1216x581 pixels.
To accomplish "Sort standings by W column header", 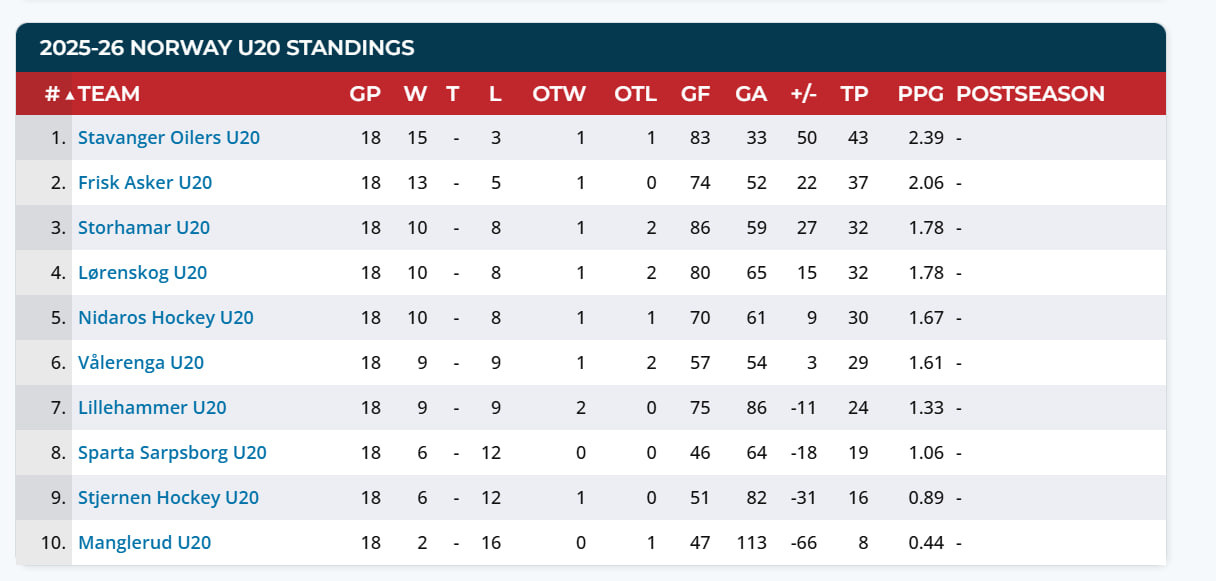I will 415,94.
